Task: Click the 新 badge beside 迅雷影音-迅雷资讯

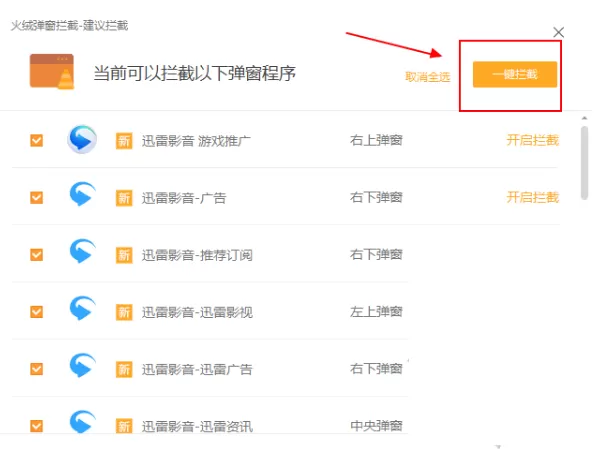Action: [x=124, y=426]
